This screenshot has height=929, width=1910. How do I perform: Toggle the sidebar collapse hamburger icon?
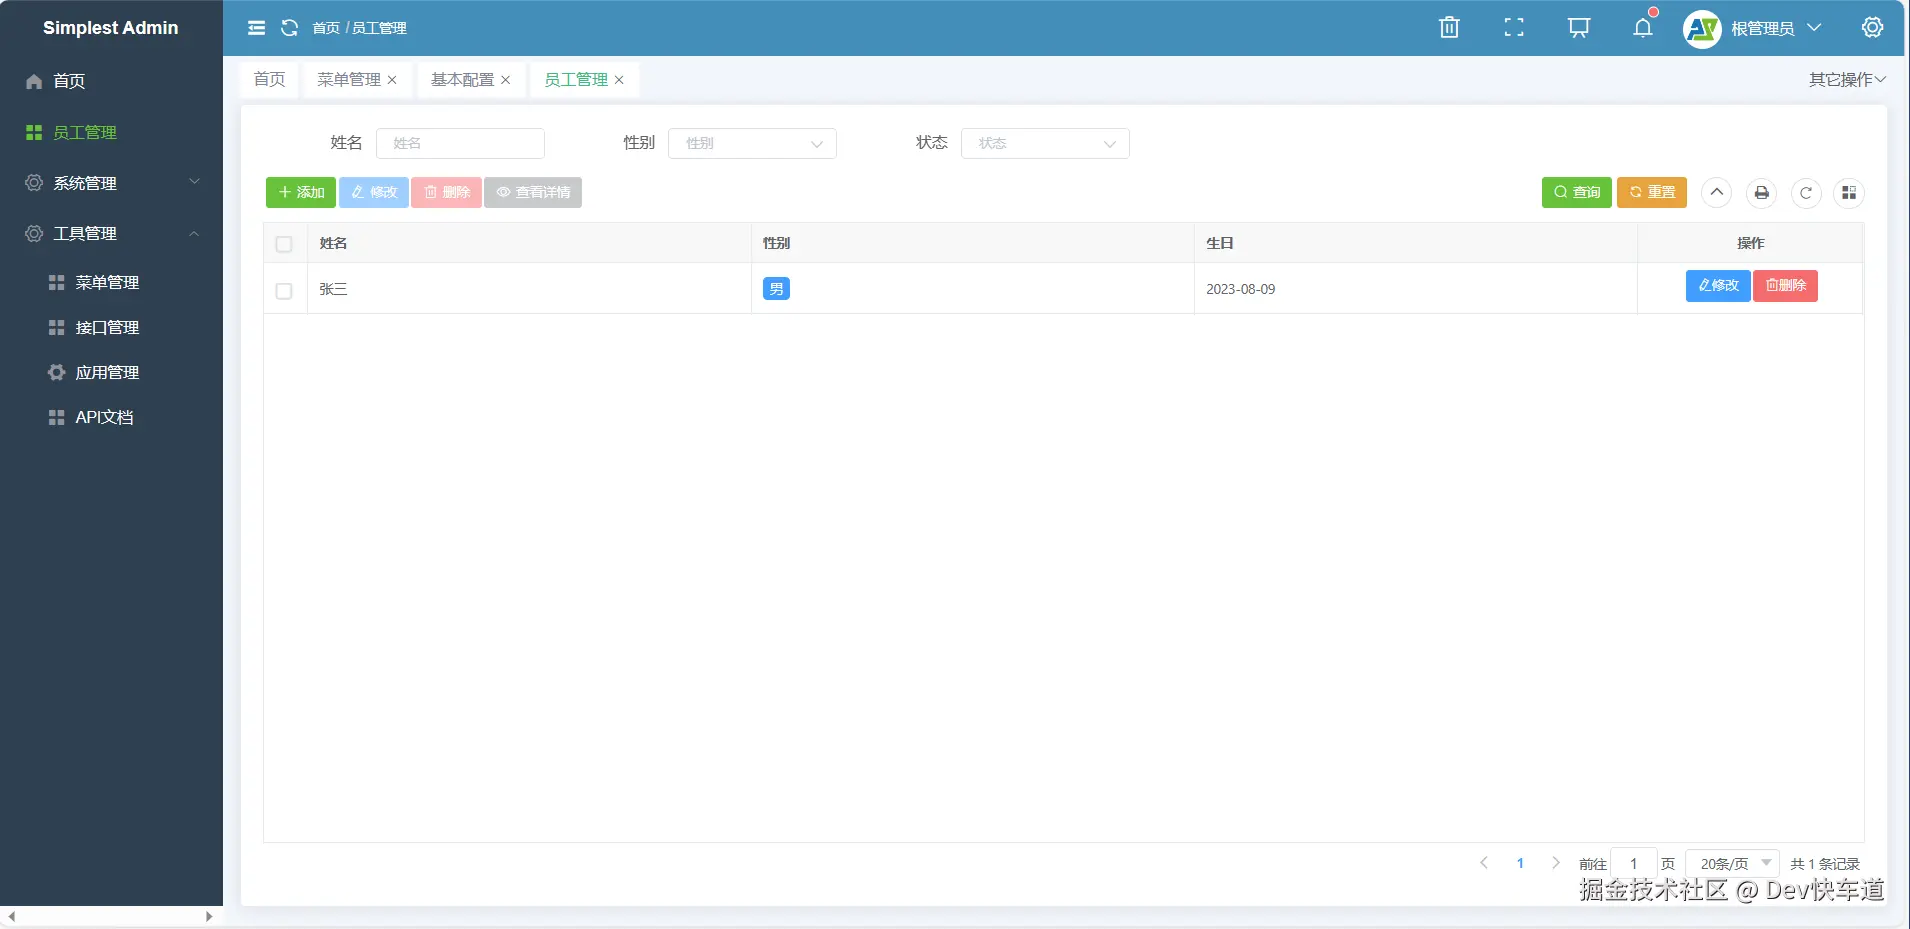(257, 28)
